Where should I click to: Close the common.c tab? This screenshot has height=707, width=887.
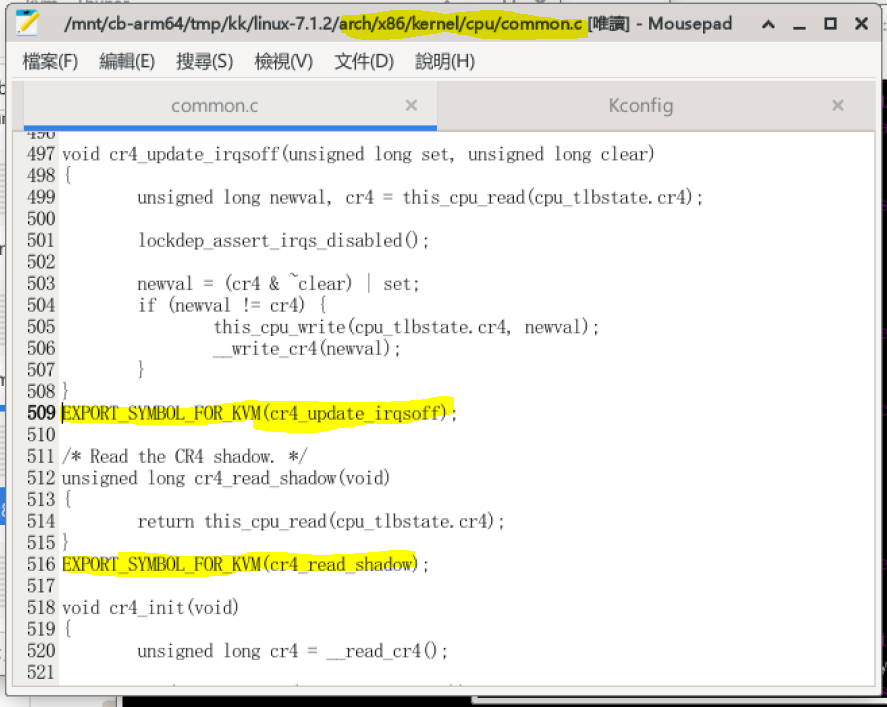[411, 105]
